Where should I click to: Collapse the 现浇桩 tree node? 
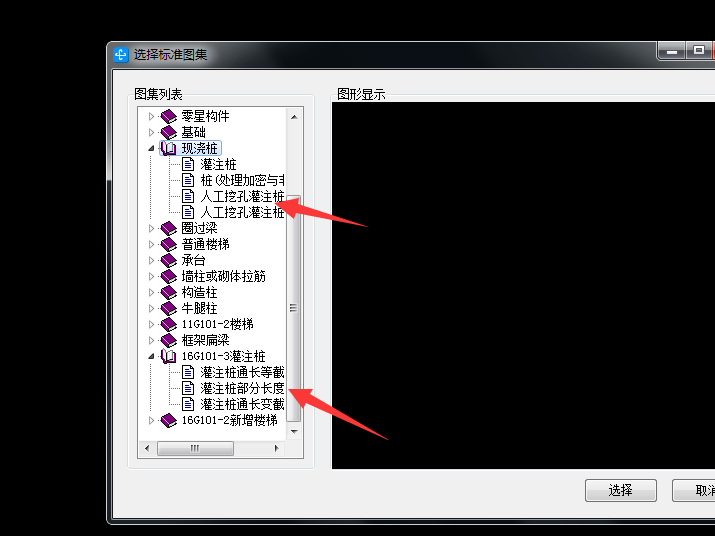coord(151,148)
